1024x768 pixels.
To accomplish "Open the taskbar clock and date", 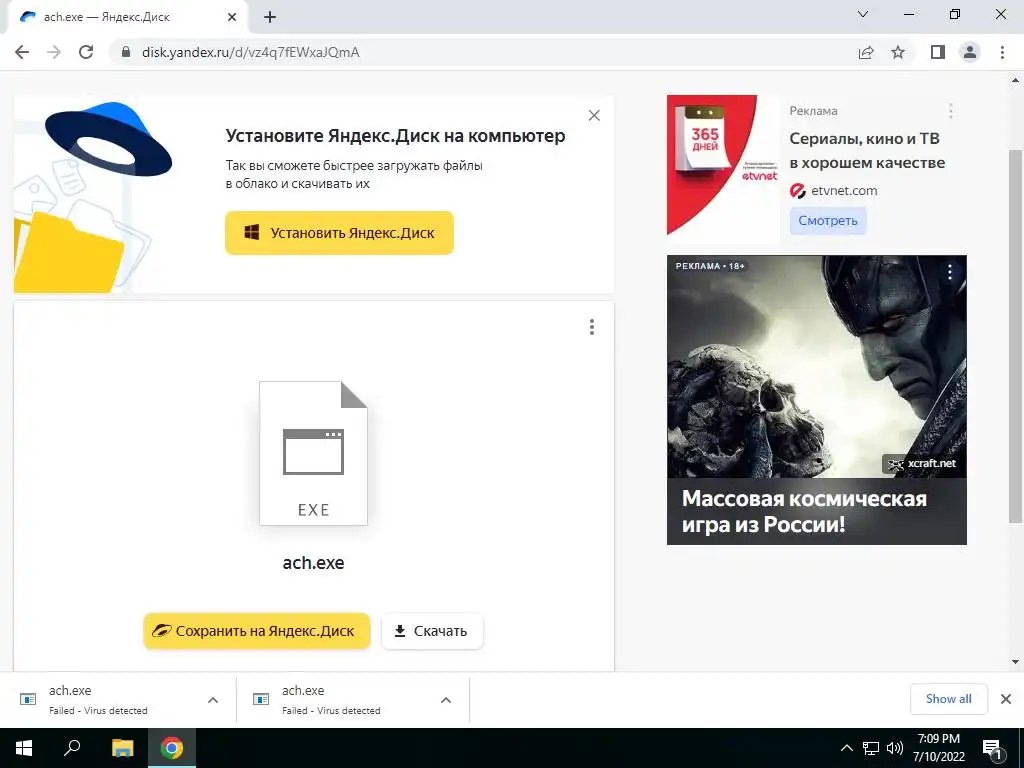I will click(938, 748).
